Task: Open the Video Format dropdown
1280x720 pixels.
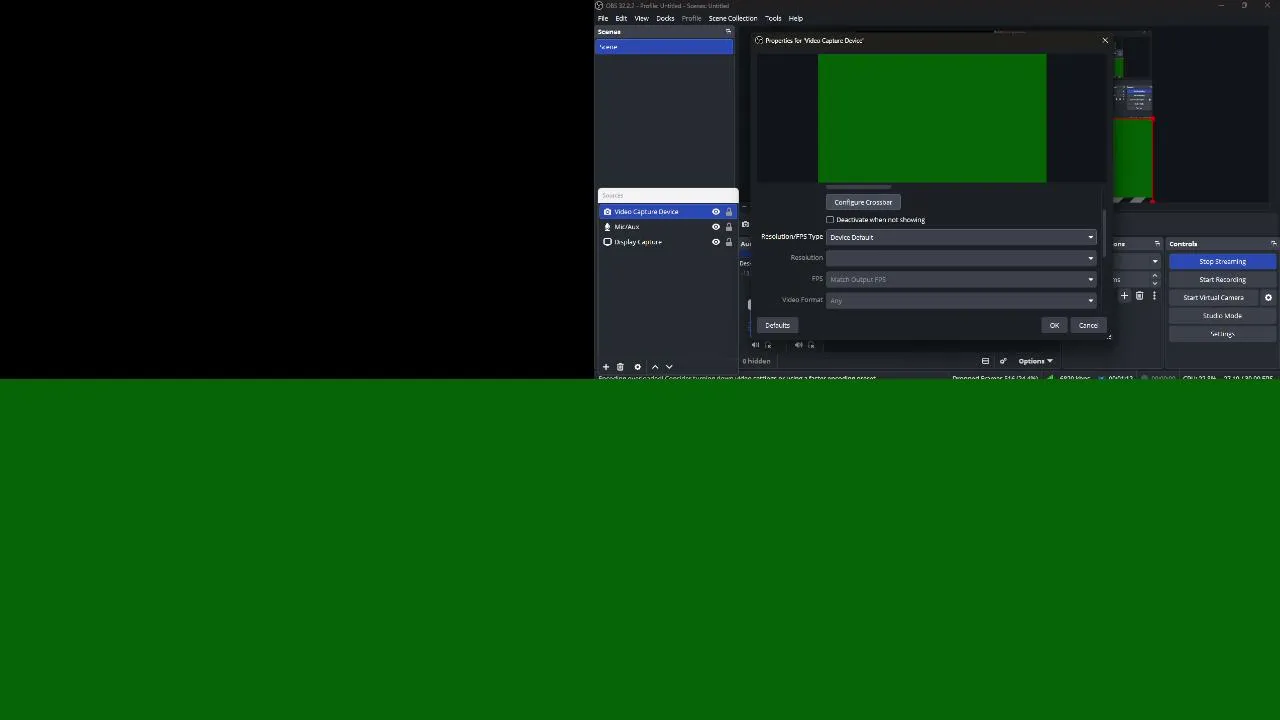Action: (x=961, y=300)
